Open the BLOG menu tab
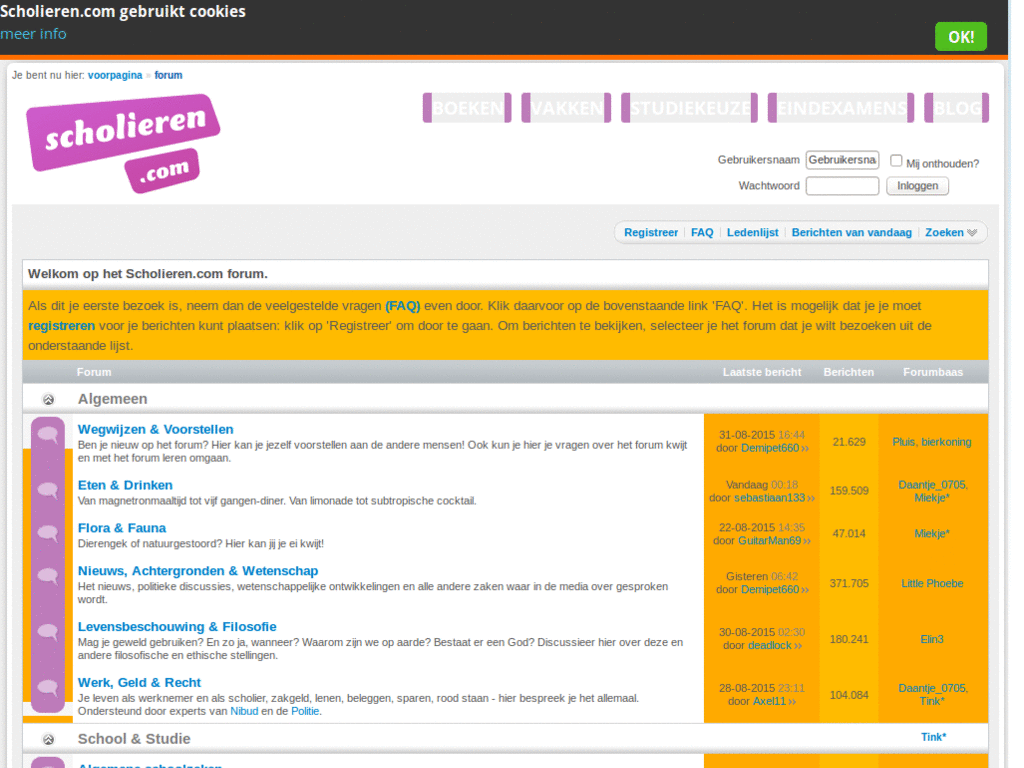 click(x=957, y=108)
